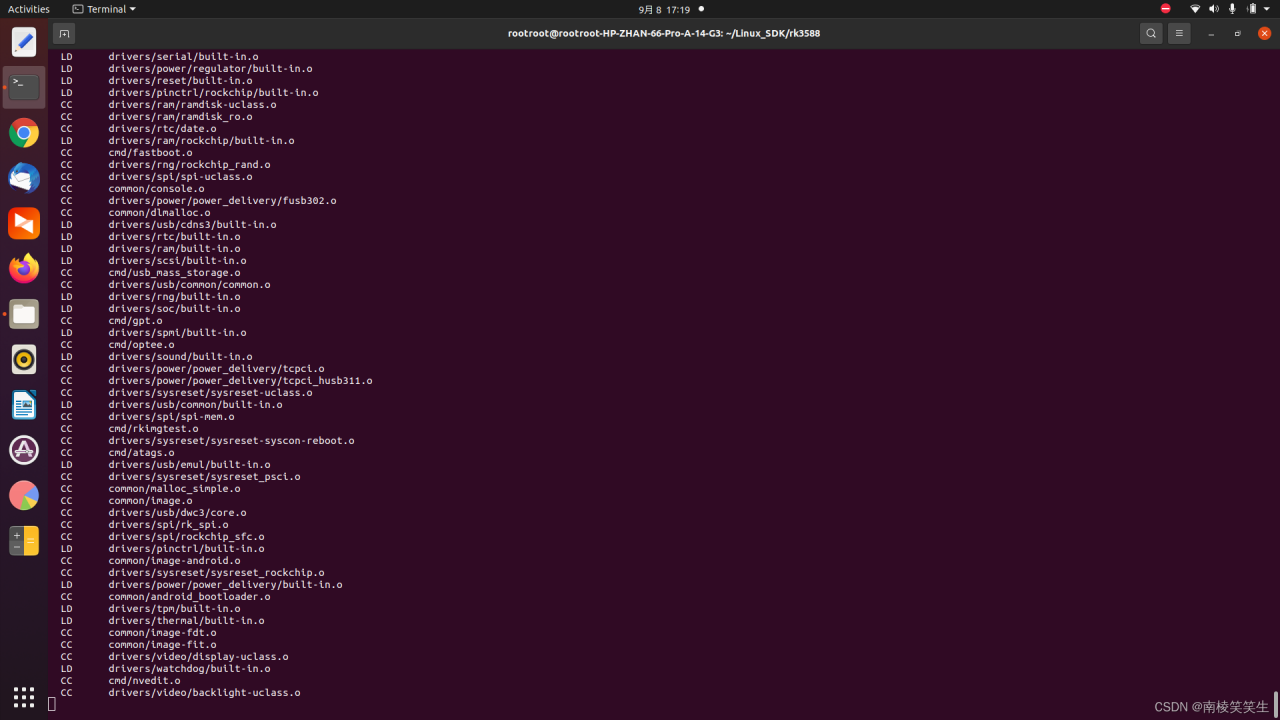The height and width of the screenshot is (720, 1280).
Task: Select the Terminal icon in the dock
Action: click(24, 87)
